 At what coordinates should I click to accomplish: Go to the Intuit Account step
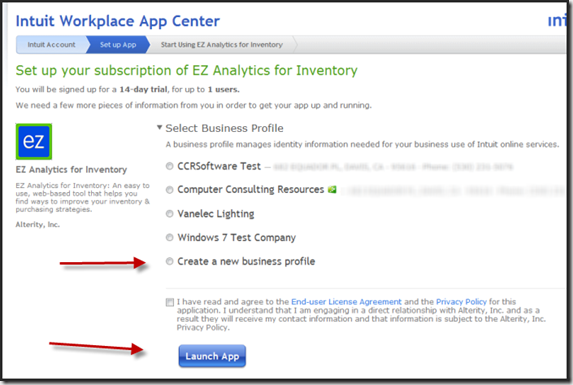pos(51,45)
